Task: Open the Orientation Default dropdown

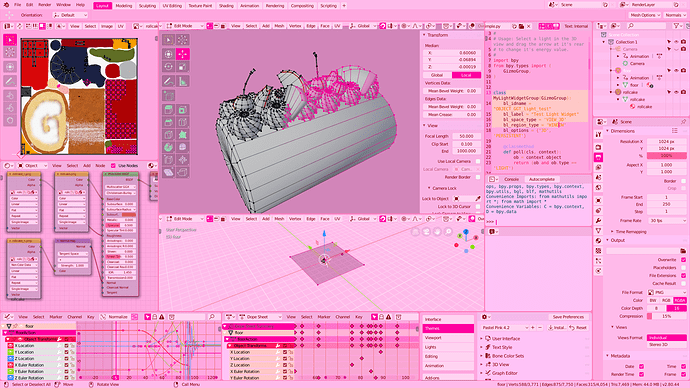Action: point(70,15)
